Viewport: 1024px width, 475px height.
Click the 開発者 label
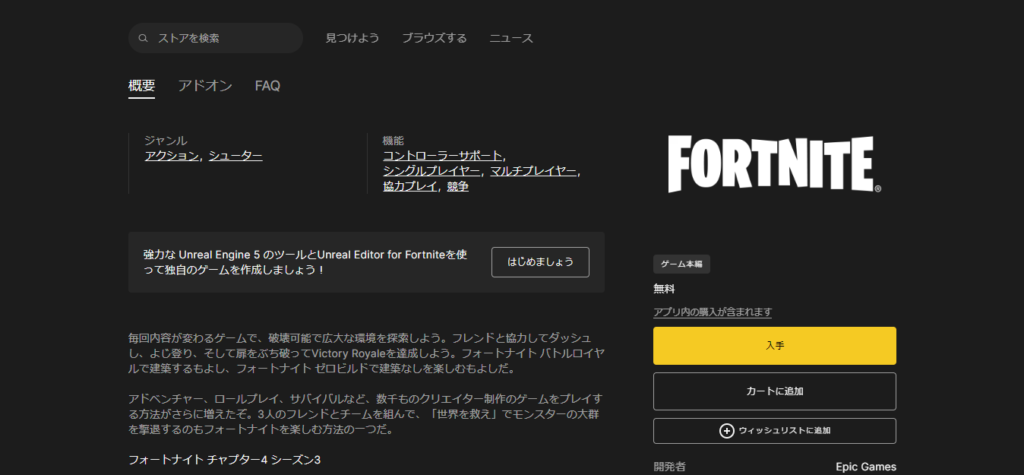tap(669, 467)
